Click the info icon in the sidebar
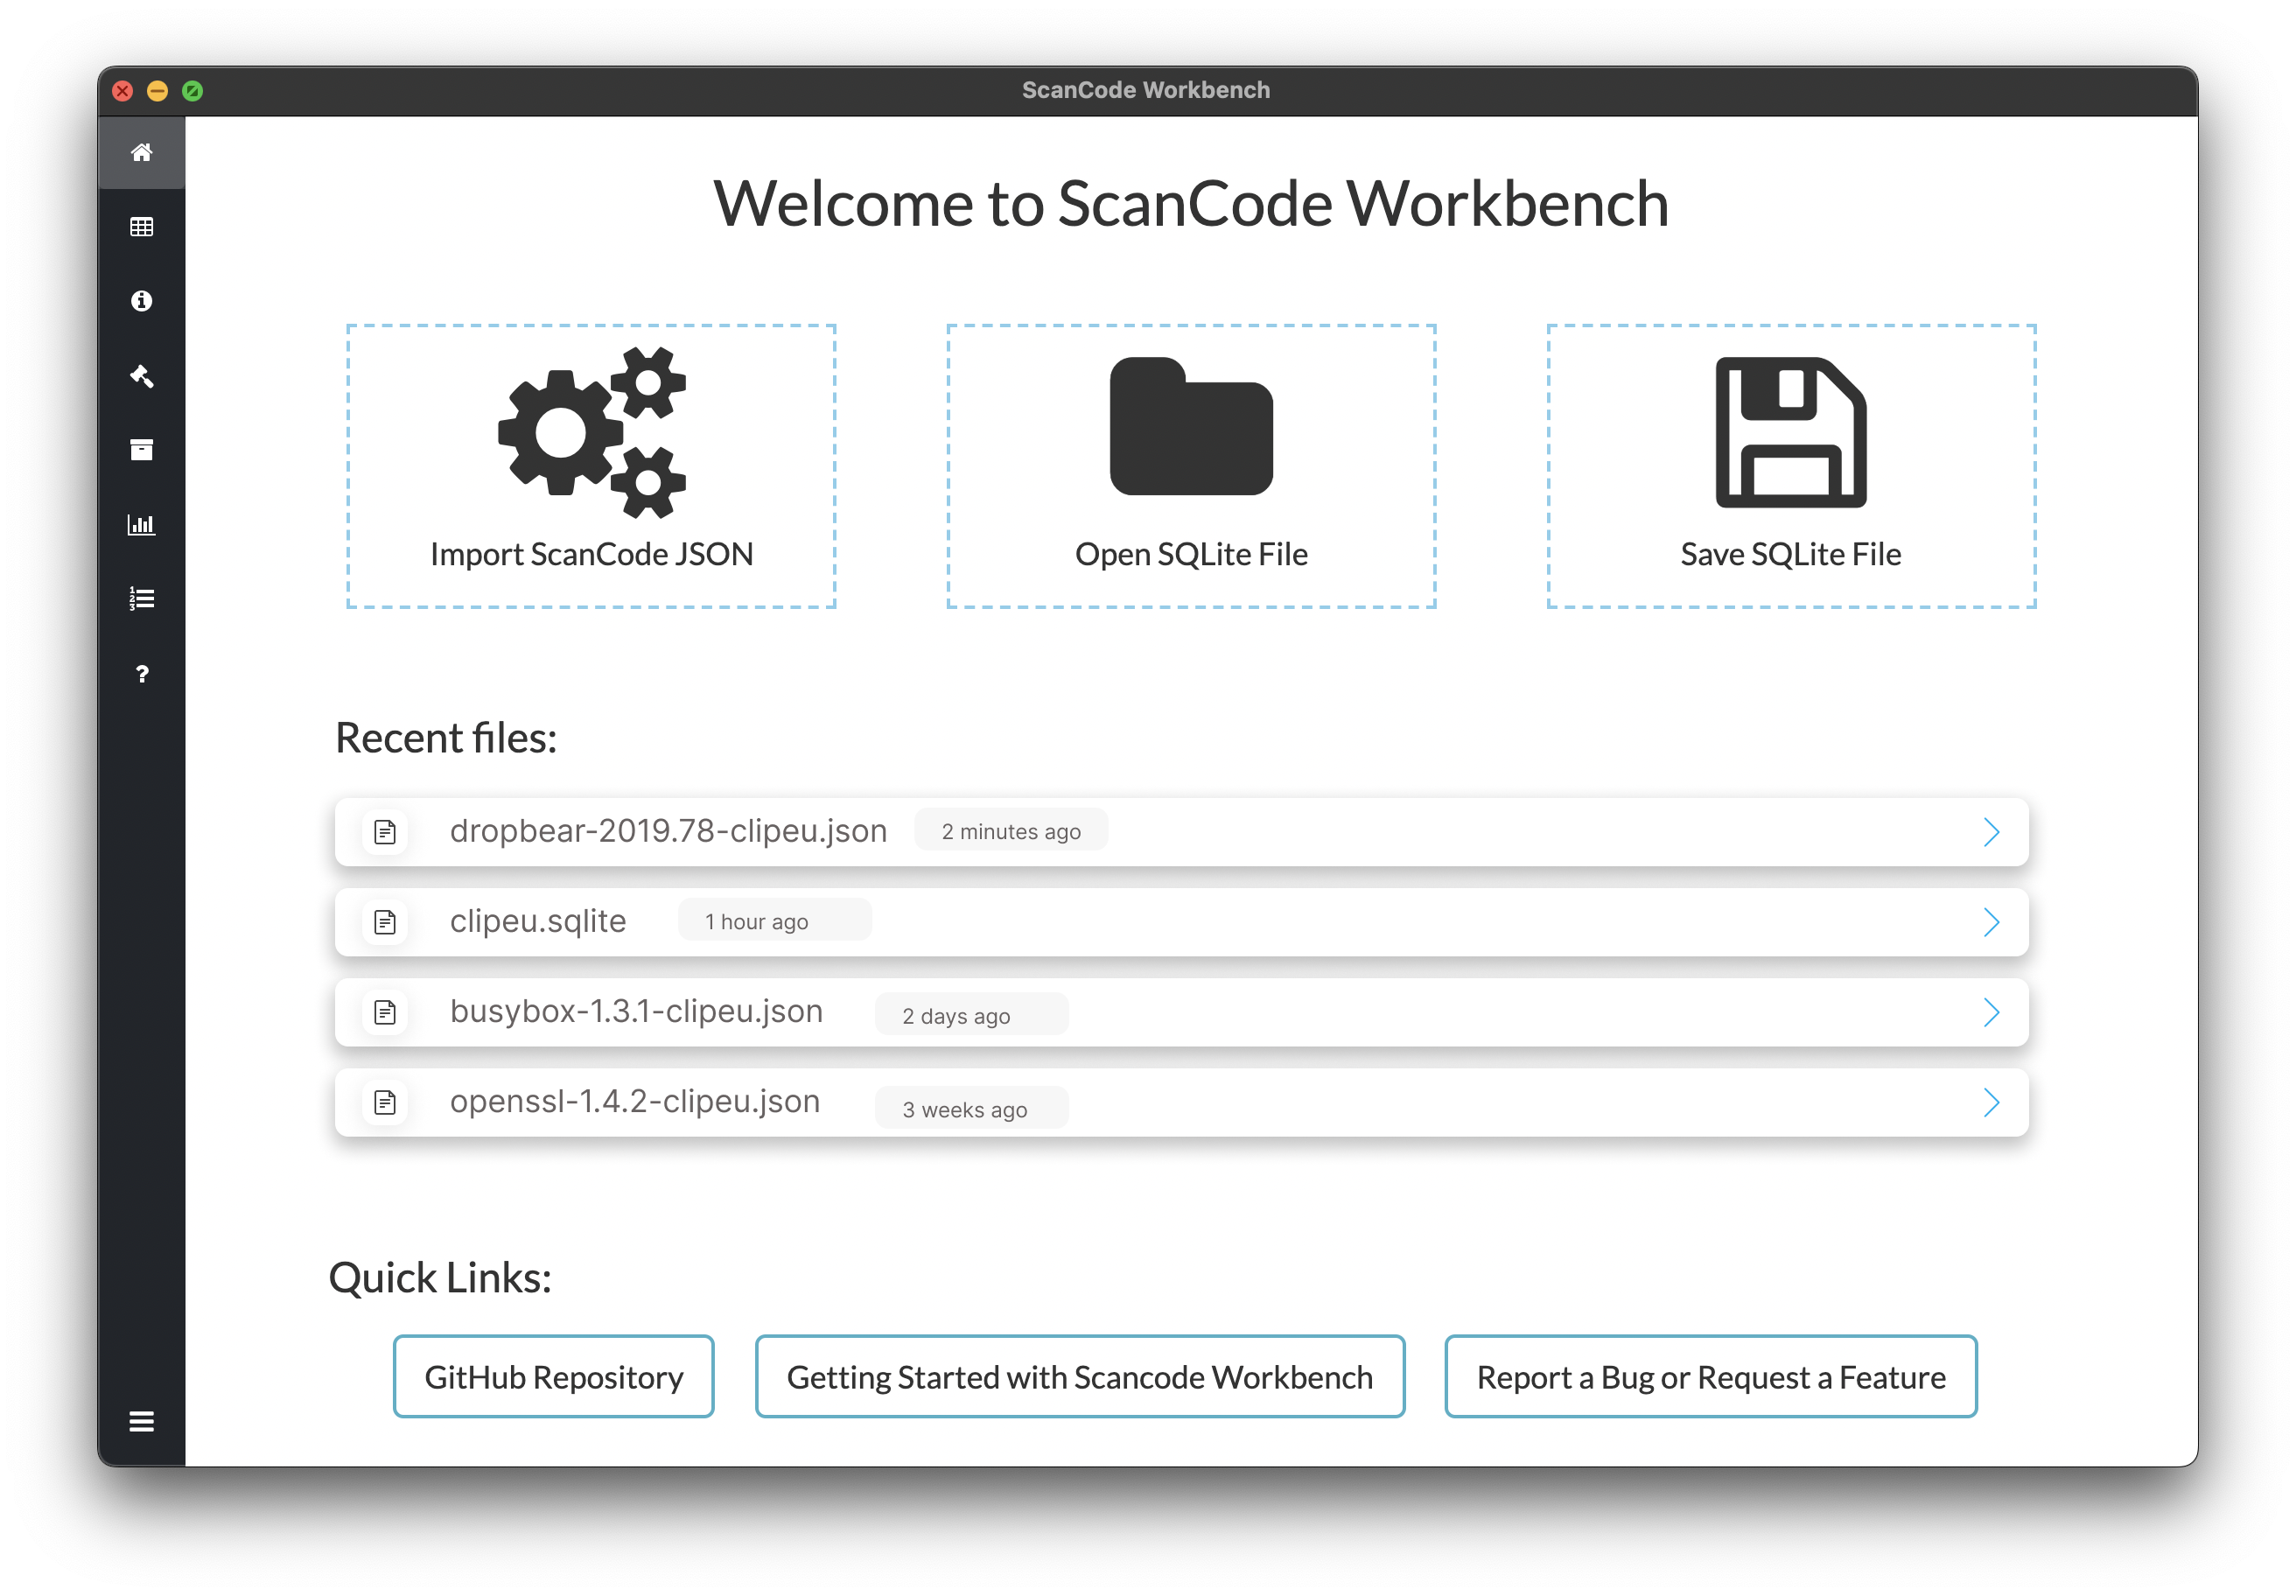Image resolution: width=2296 pixels, height=1596 pixels. [141, 300]
